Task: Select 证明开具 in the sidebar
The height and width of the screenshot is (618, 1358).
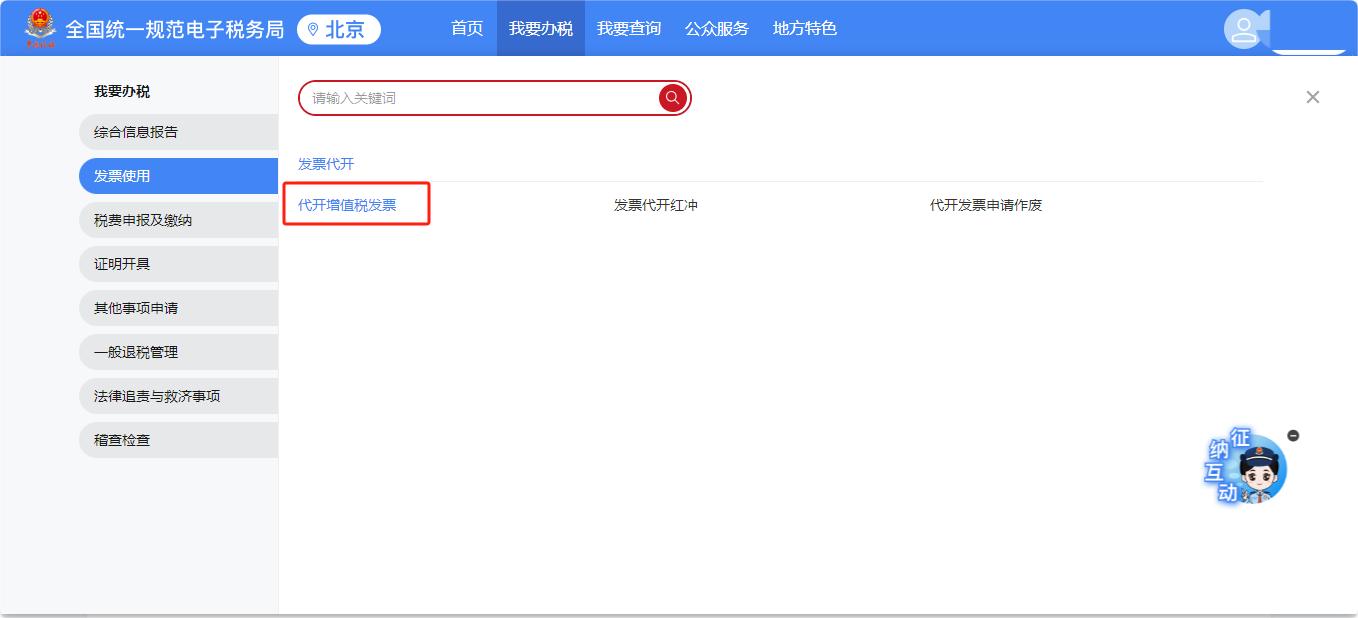Action: point(122,264)
